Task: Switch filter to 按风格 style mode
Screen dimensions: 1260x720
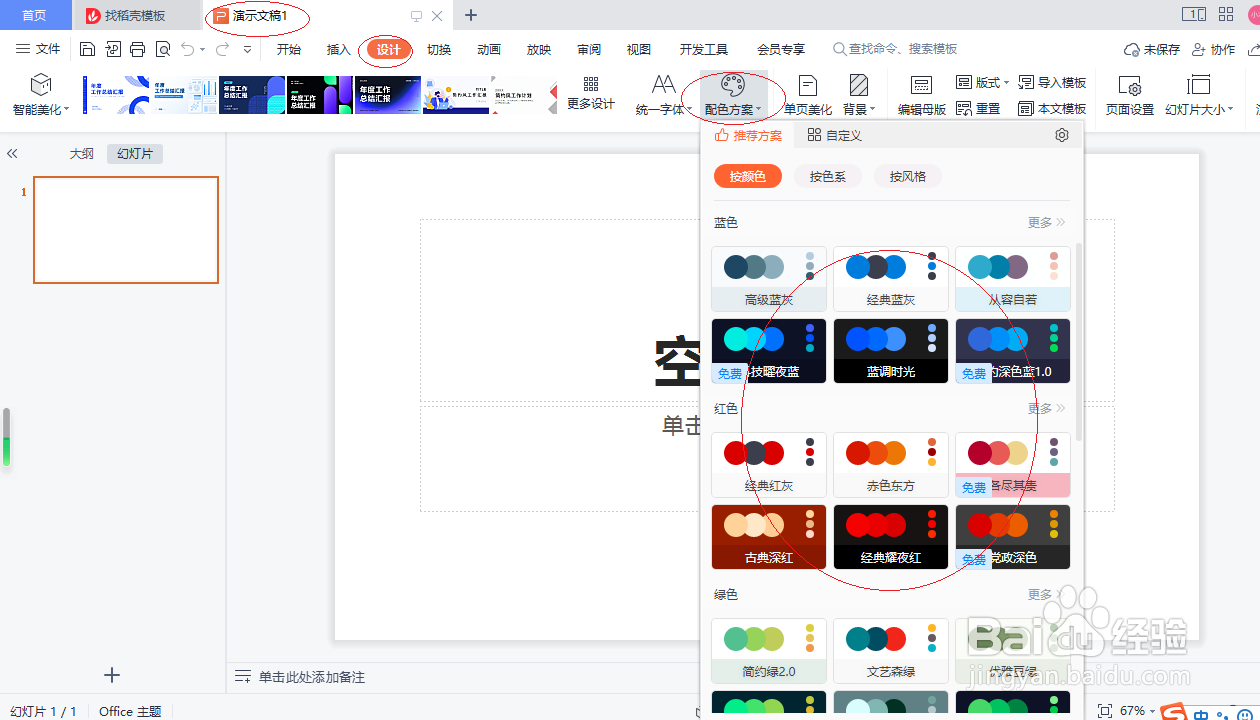Action: pyautogui.click(x=907, y=176)
